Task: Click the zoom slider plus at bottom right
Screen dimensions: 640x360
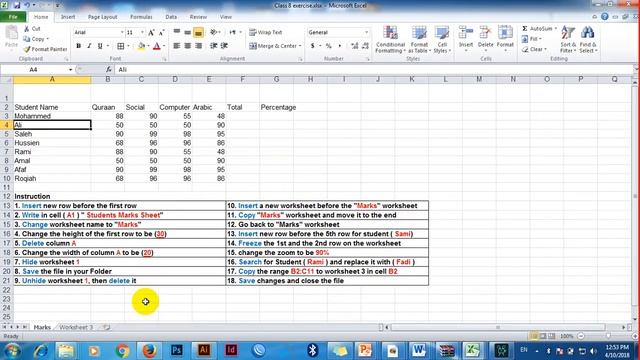Action: [x=635, y=336]
